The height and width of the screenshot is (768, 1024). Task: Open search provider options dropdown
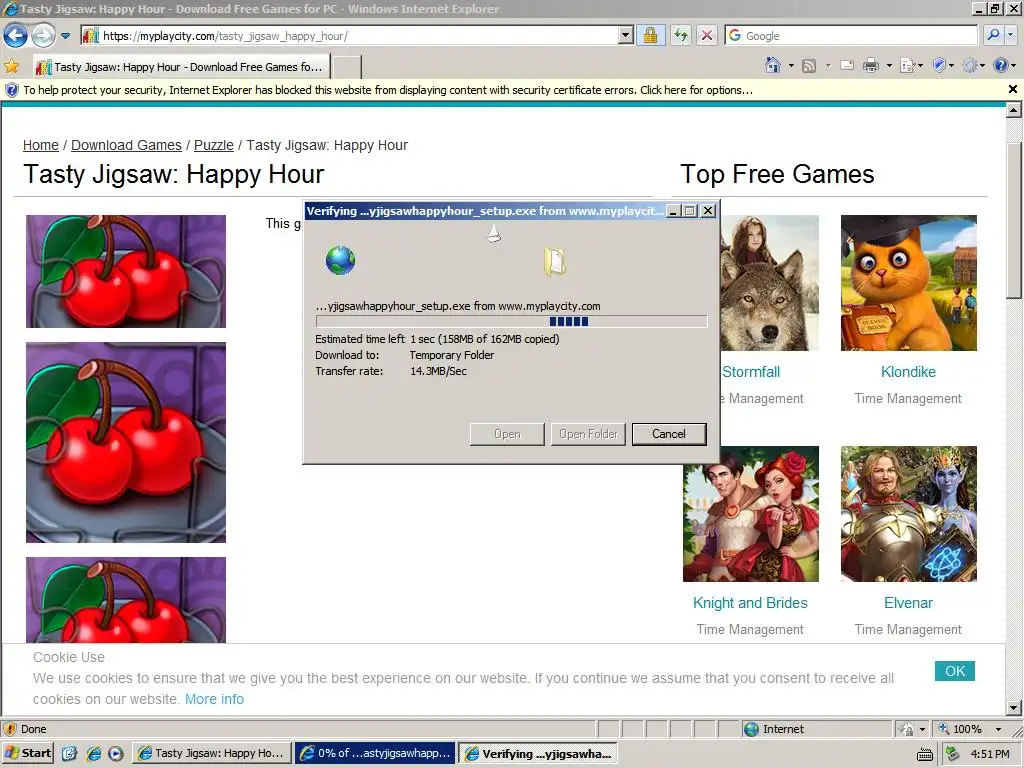click(1011, 35)
